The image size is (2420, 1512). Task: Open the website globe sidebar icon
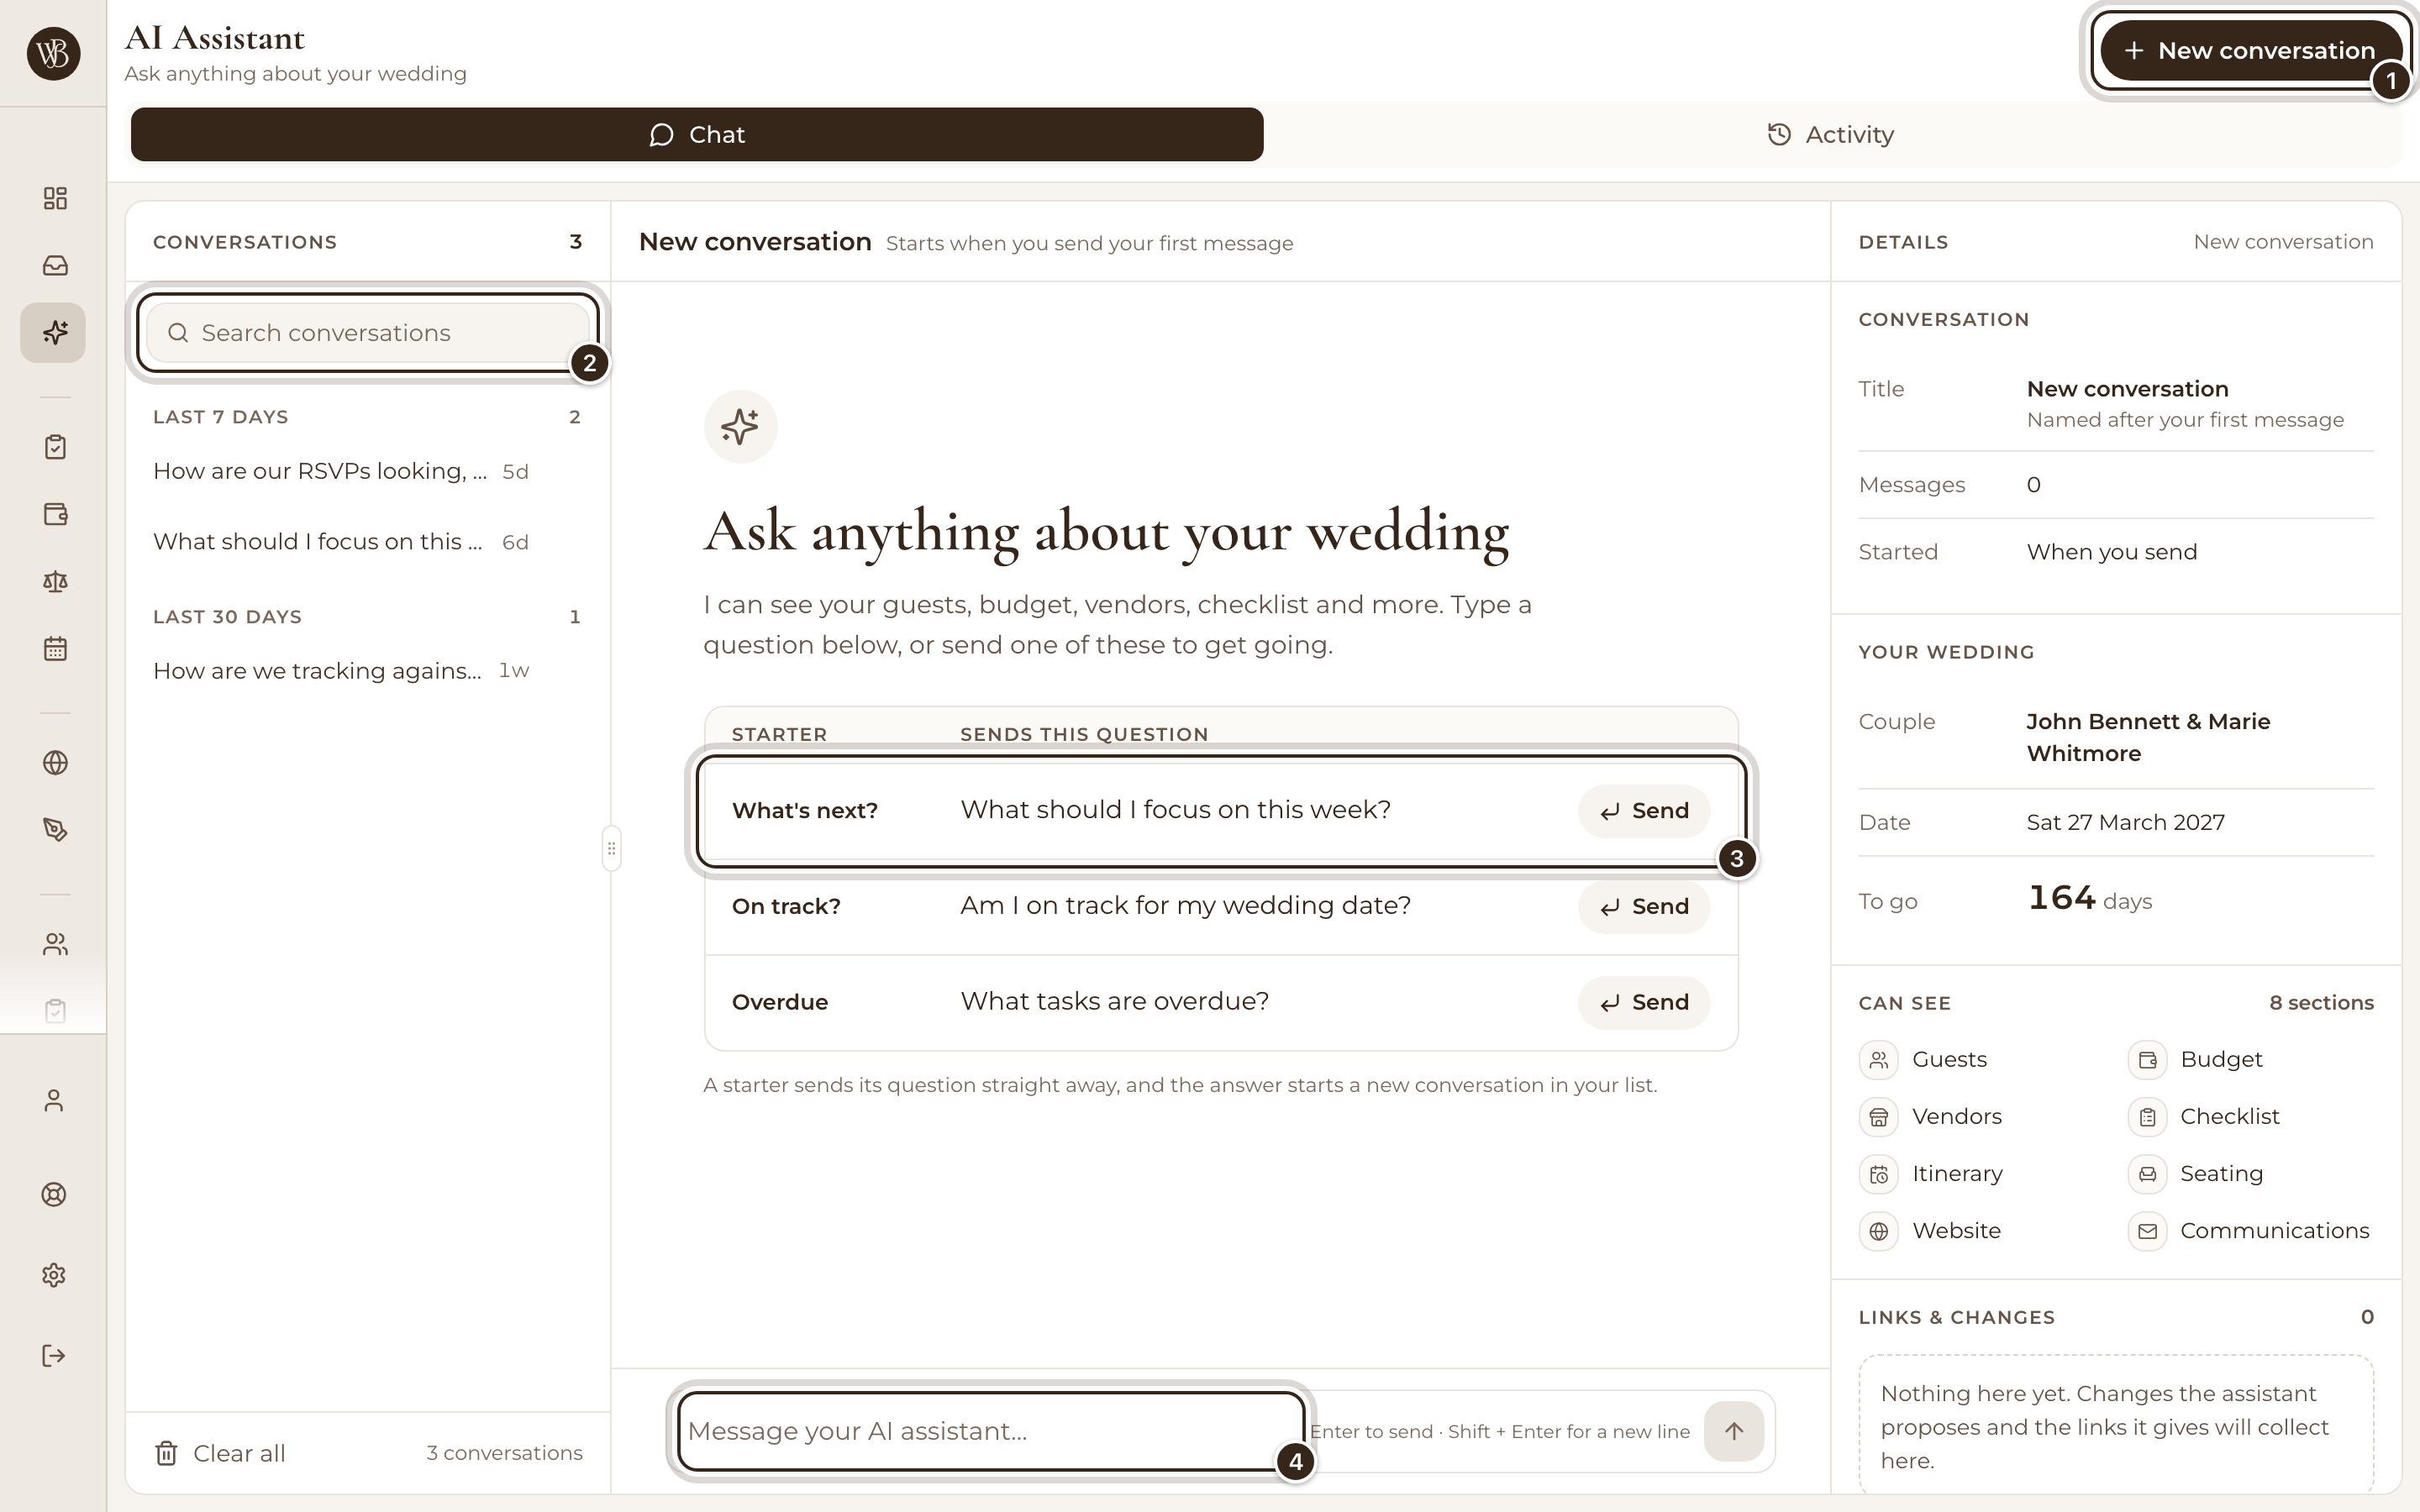(x=55, y=763)
